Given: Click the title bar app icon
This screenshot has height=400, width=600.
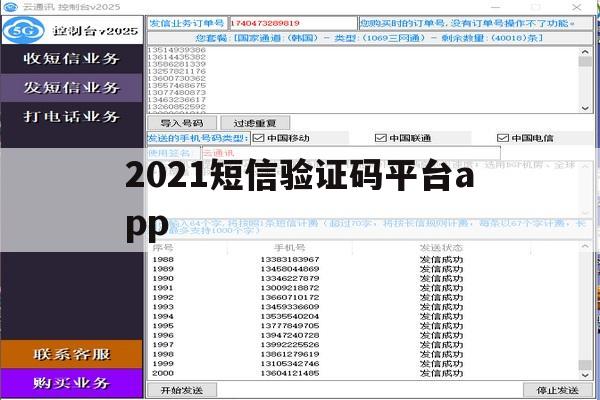Looking at the screenshot, I should [10, 7].
